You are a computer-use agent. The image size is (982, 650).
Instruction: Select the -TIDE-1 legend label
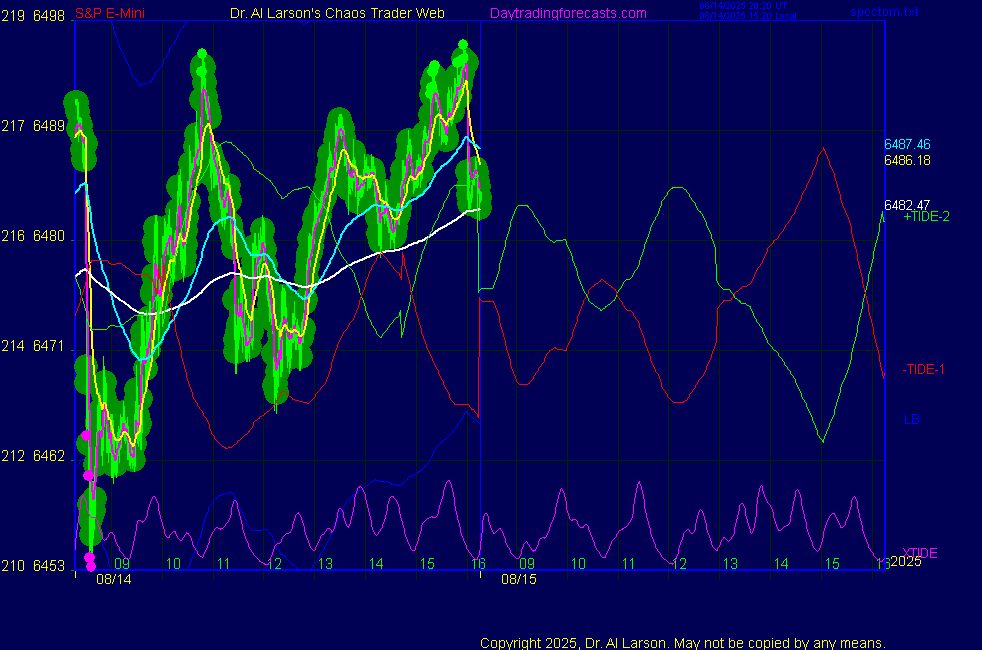(x=923, y=369)
